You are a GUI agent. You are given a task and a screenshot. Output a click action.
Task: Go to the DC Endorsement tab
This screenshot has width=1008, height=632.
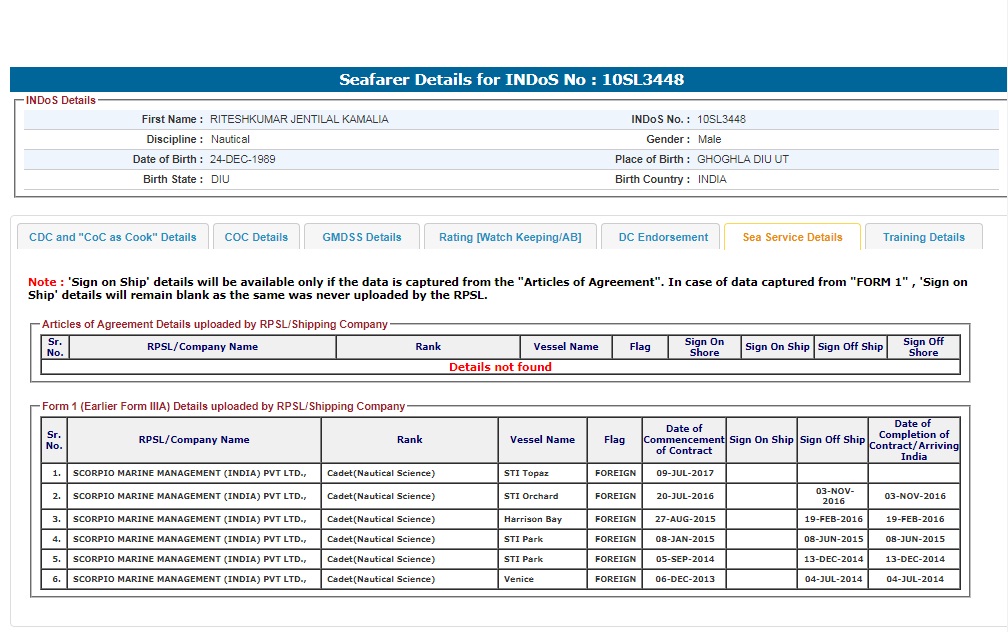click(662, 237)
